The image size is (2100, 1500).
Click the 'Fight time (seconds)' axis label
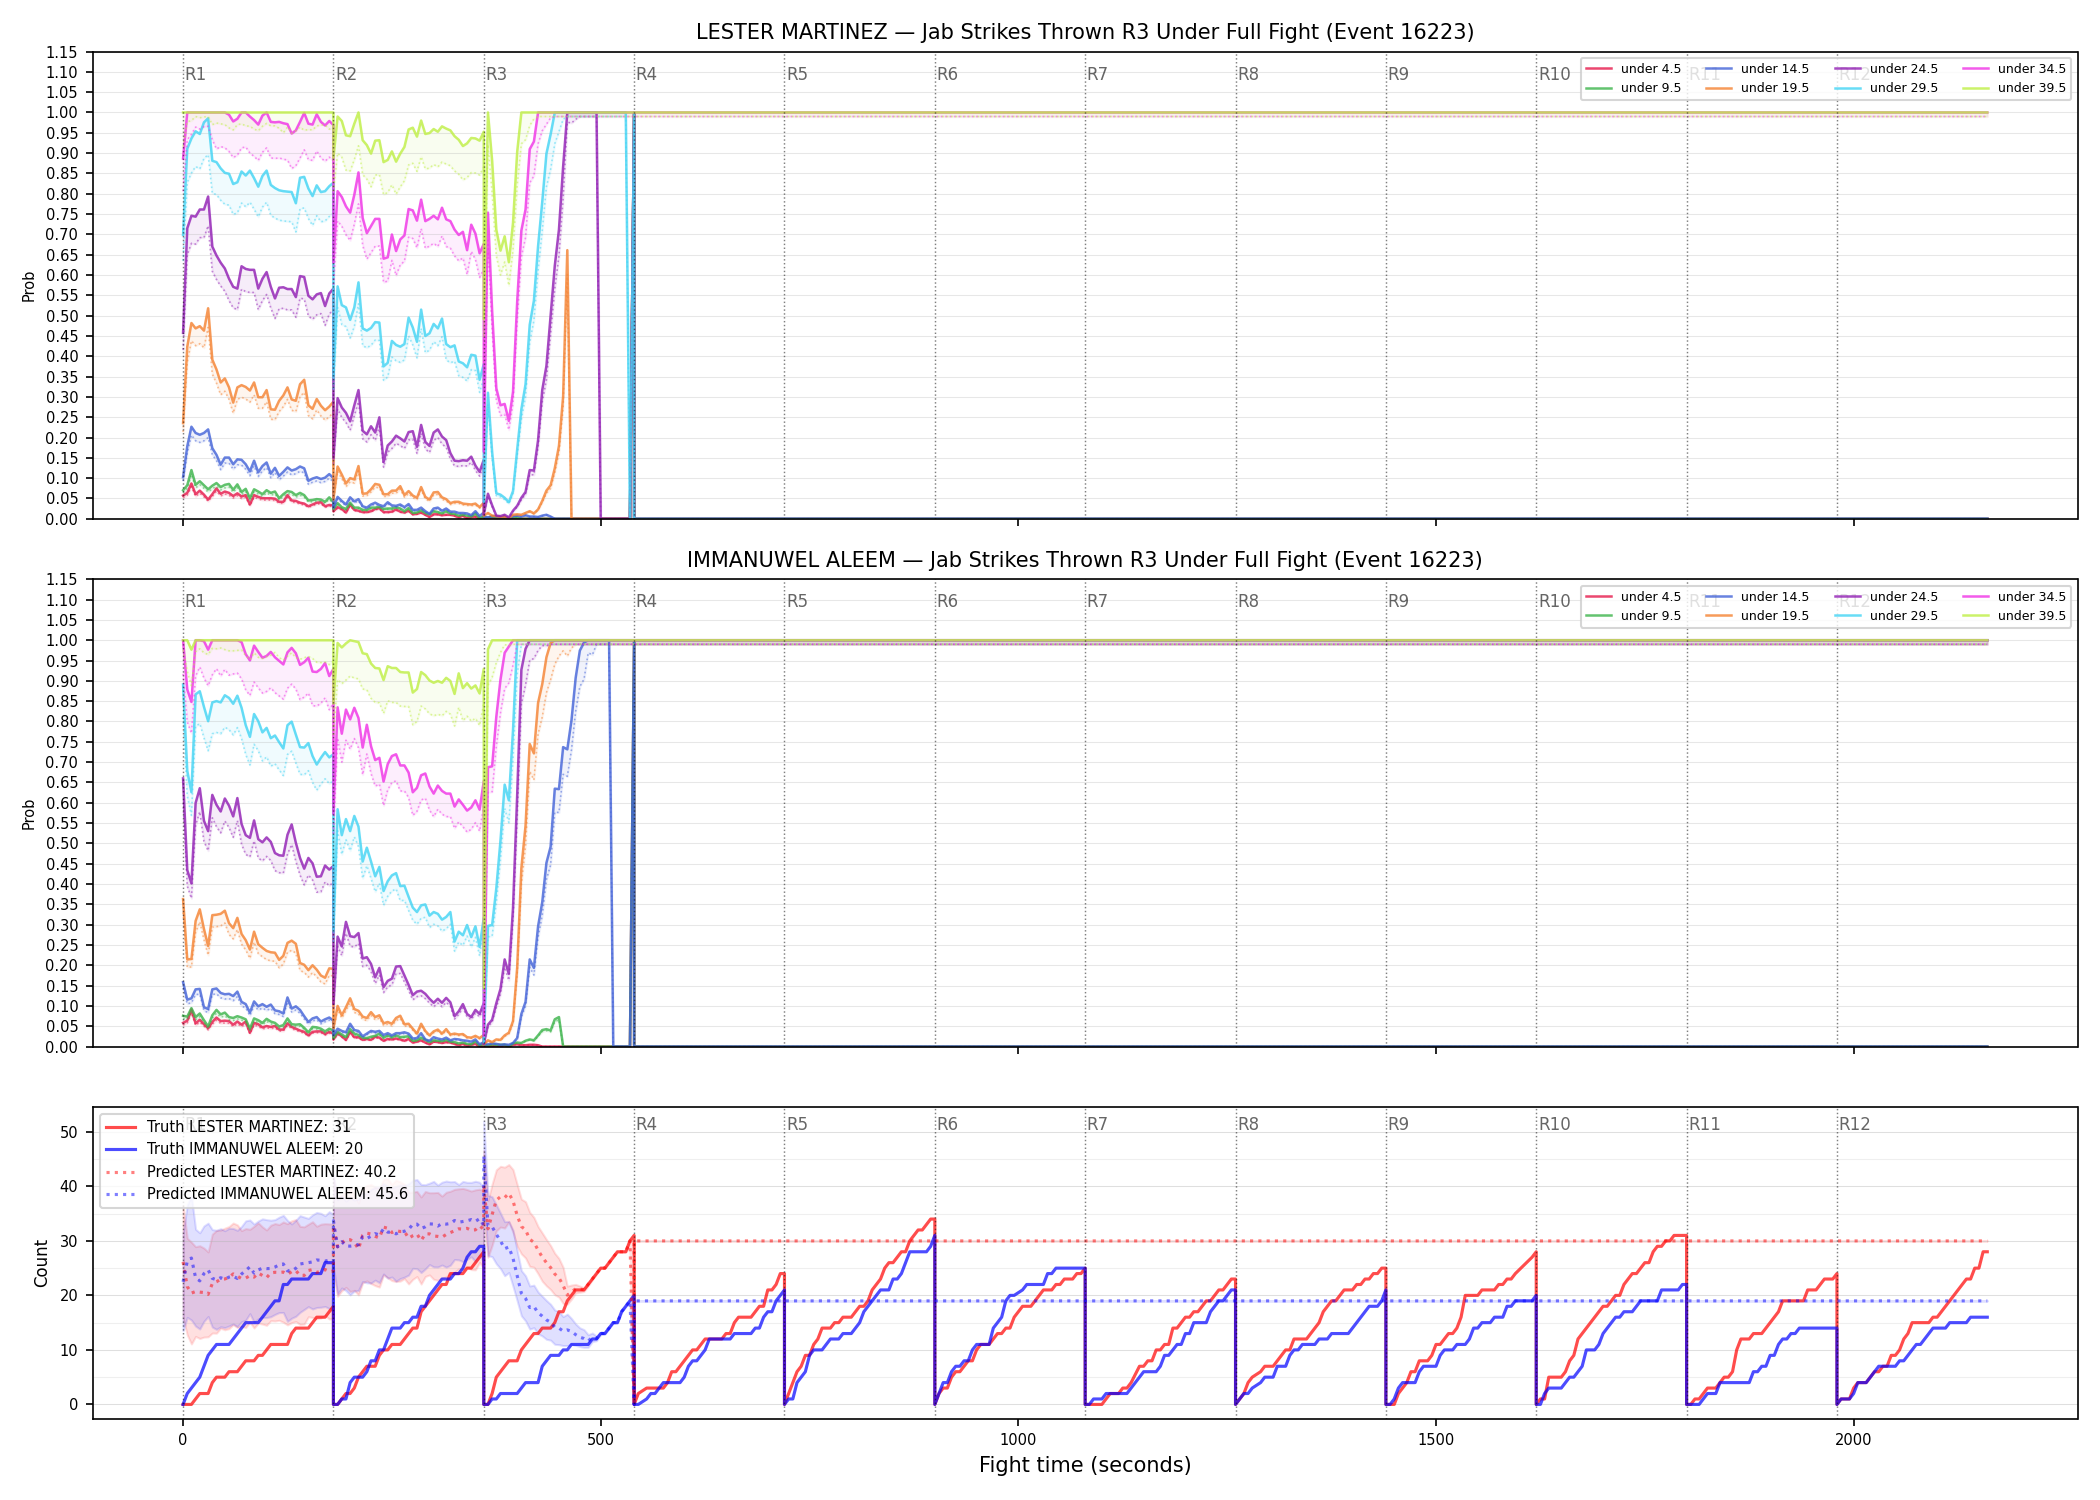1085,1465
